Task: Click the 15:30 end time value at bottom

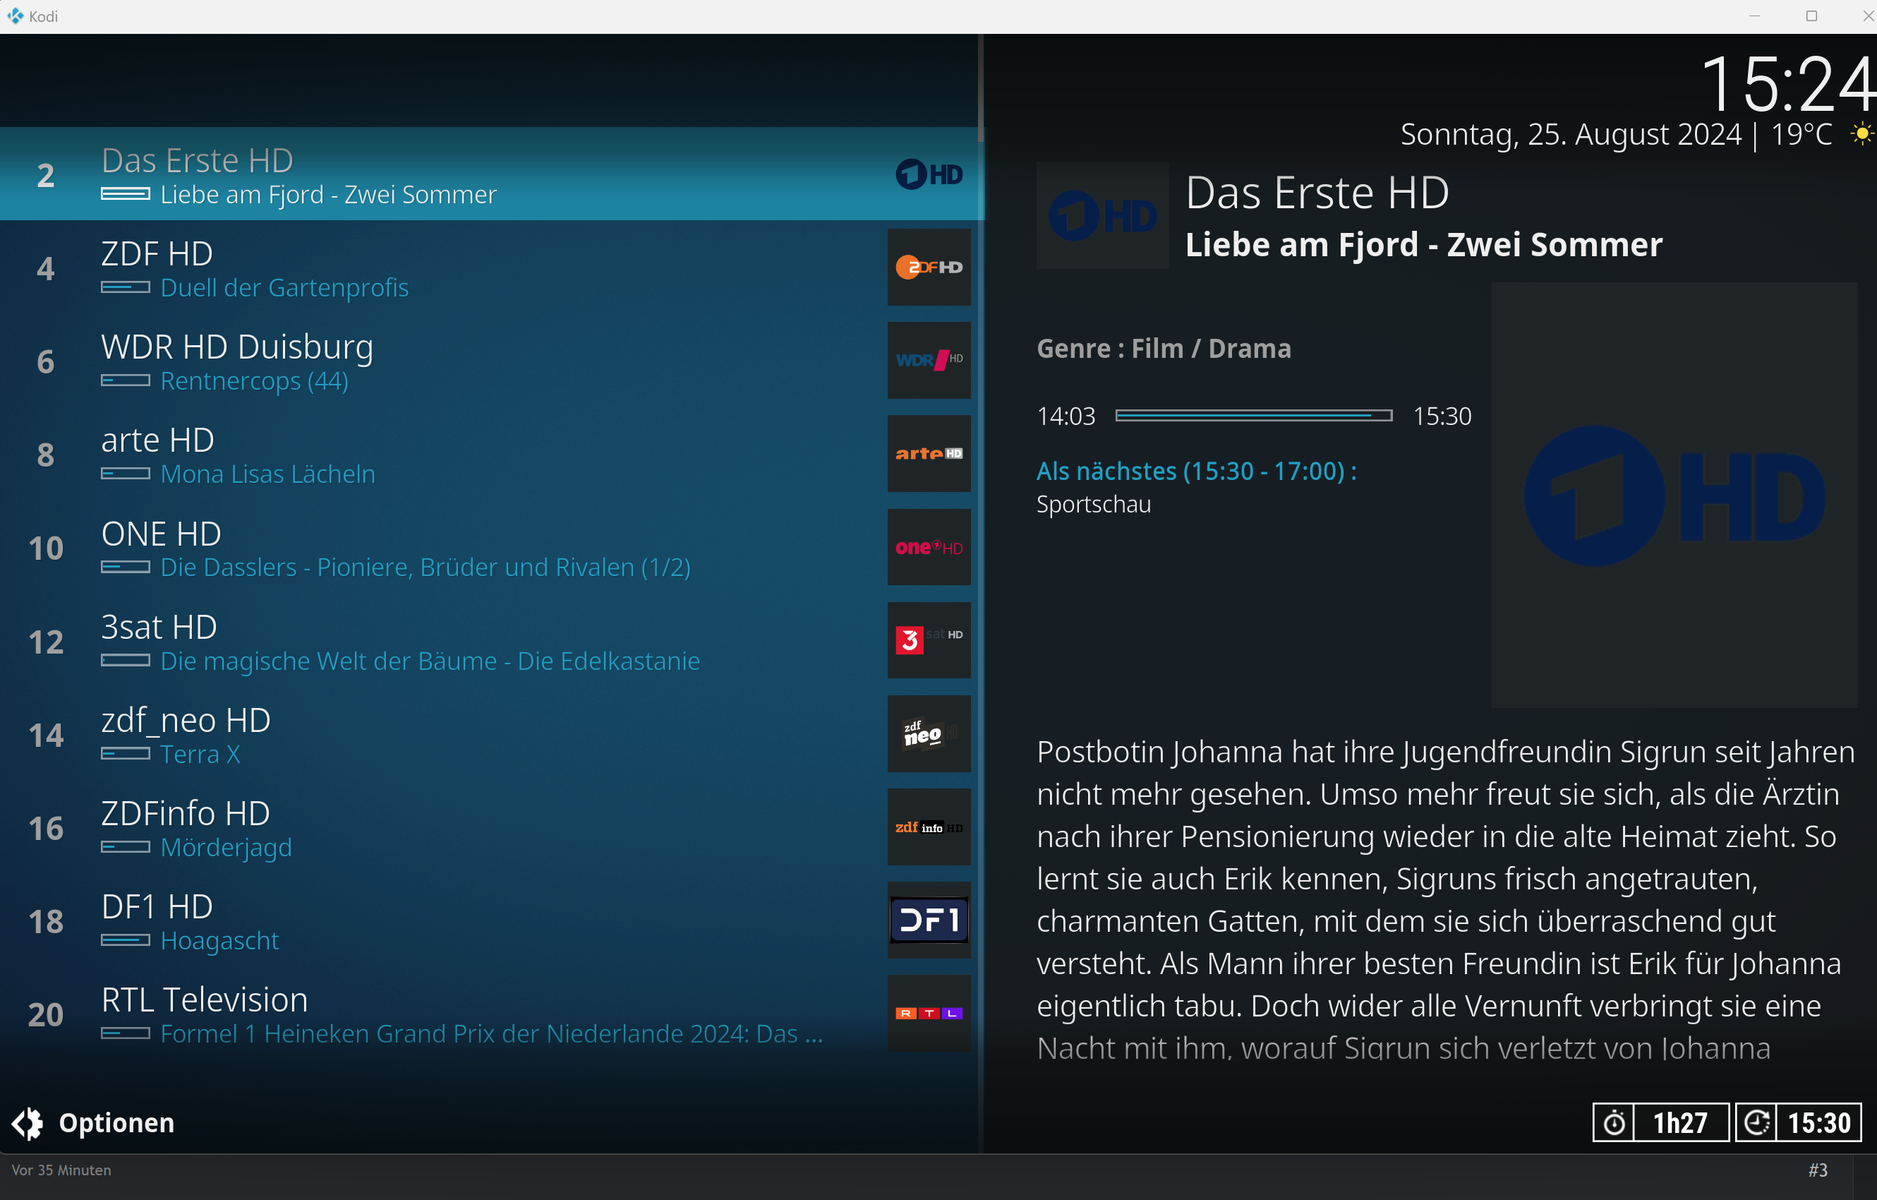Action: 1819,1123
